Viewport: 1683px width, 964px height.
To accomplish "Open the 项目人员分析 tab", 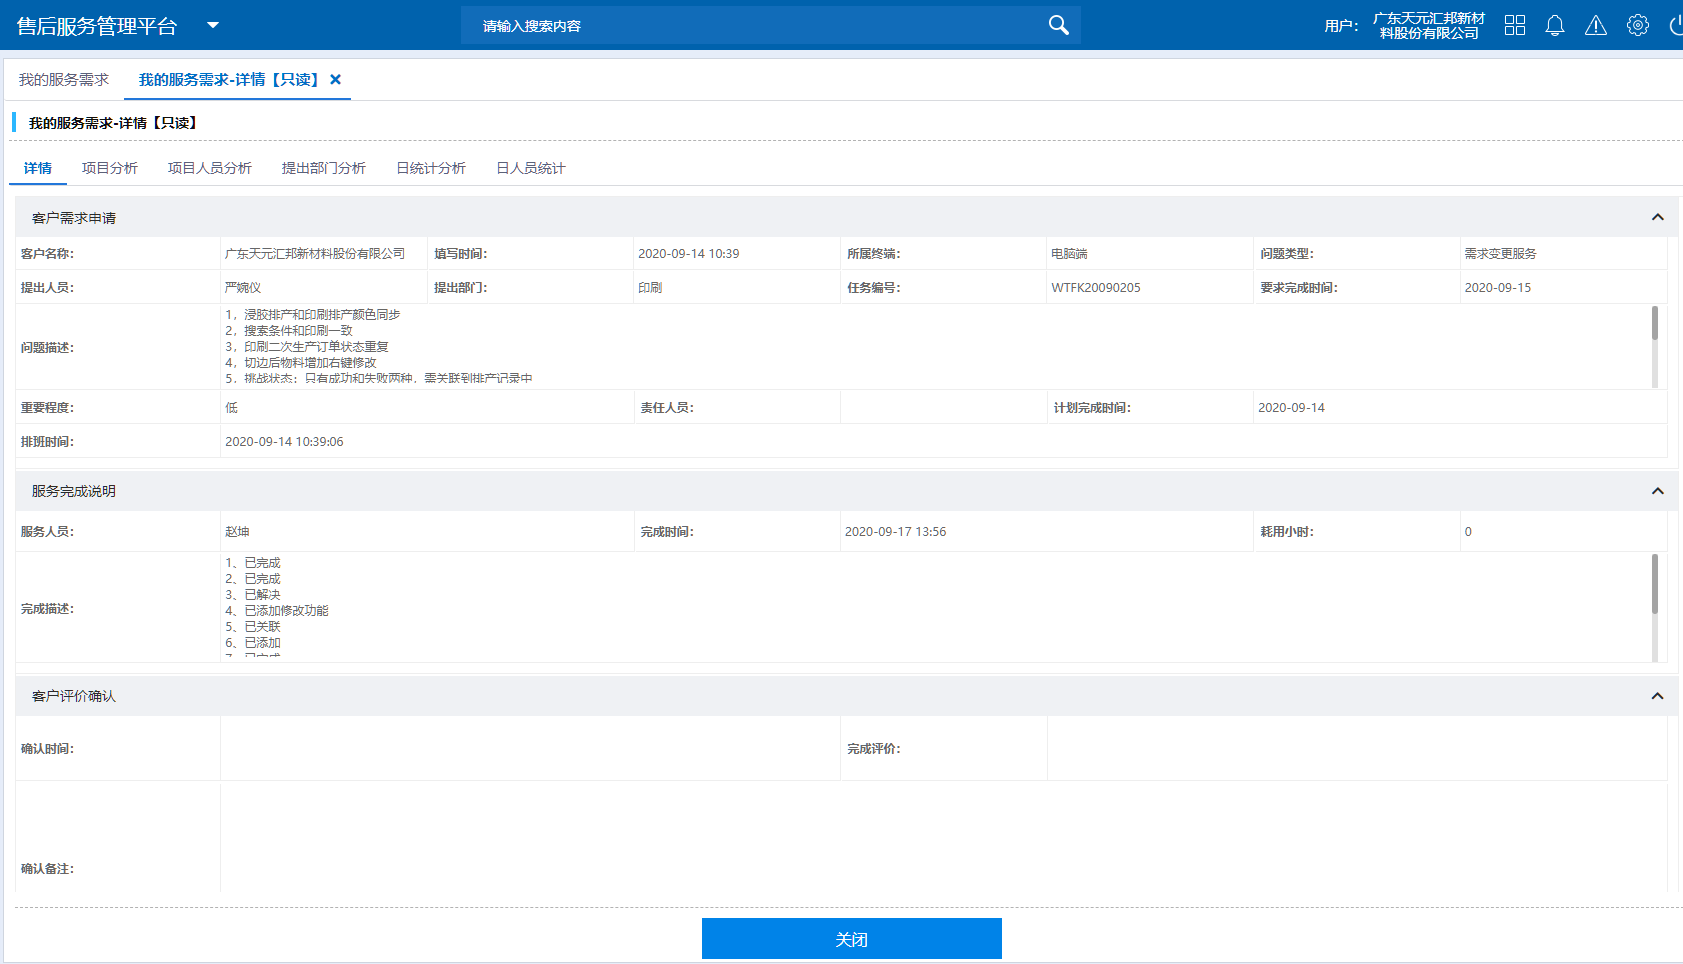I will [x=210, y=168].
